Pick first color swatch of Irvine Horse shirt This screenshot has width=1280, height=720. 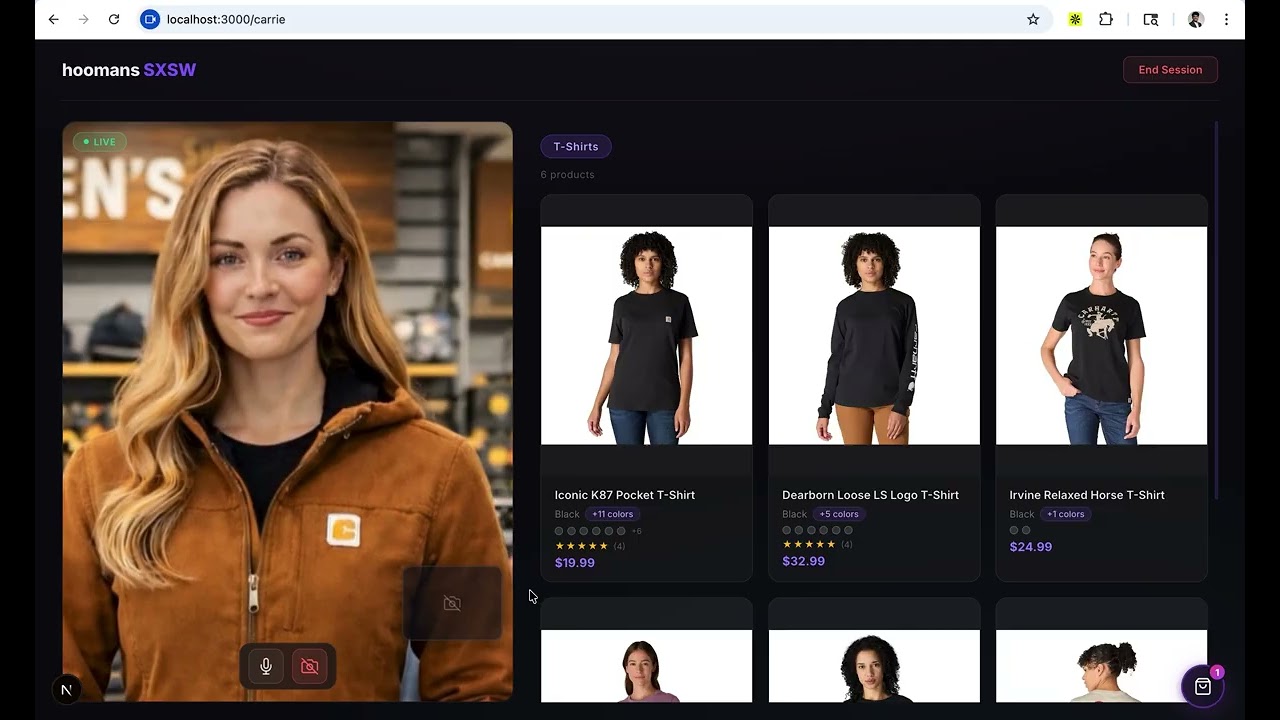point(1013,530)
